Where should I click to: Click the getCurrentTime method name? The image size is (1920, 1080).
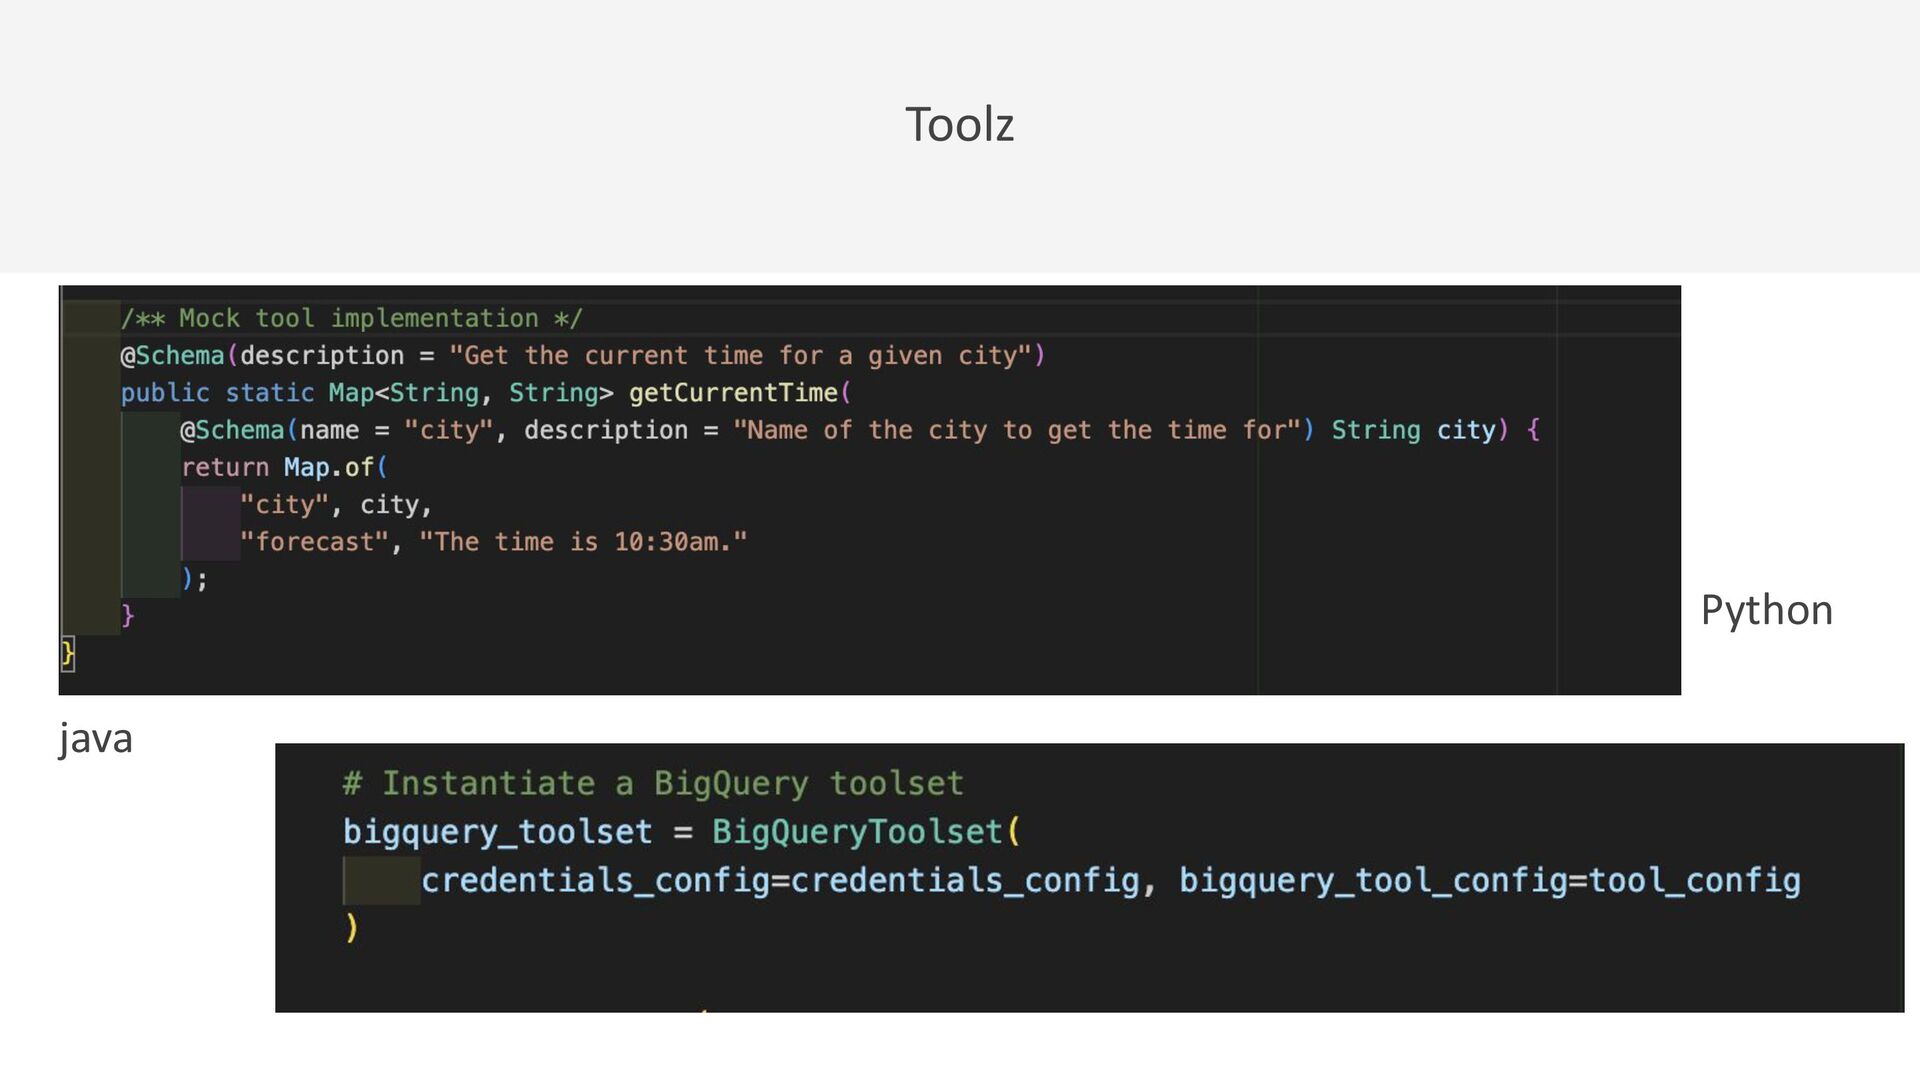coord(733,393)
